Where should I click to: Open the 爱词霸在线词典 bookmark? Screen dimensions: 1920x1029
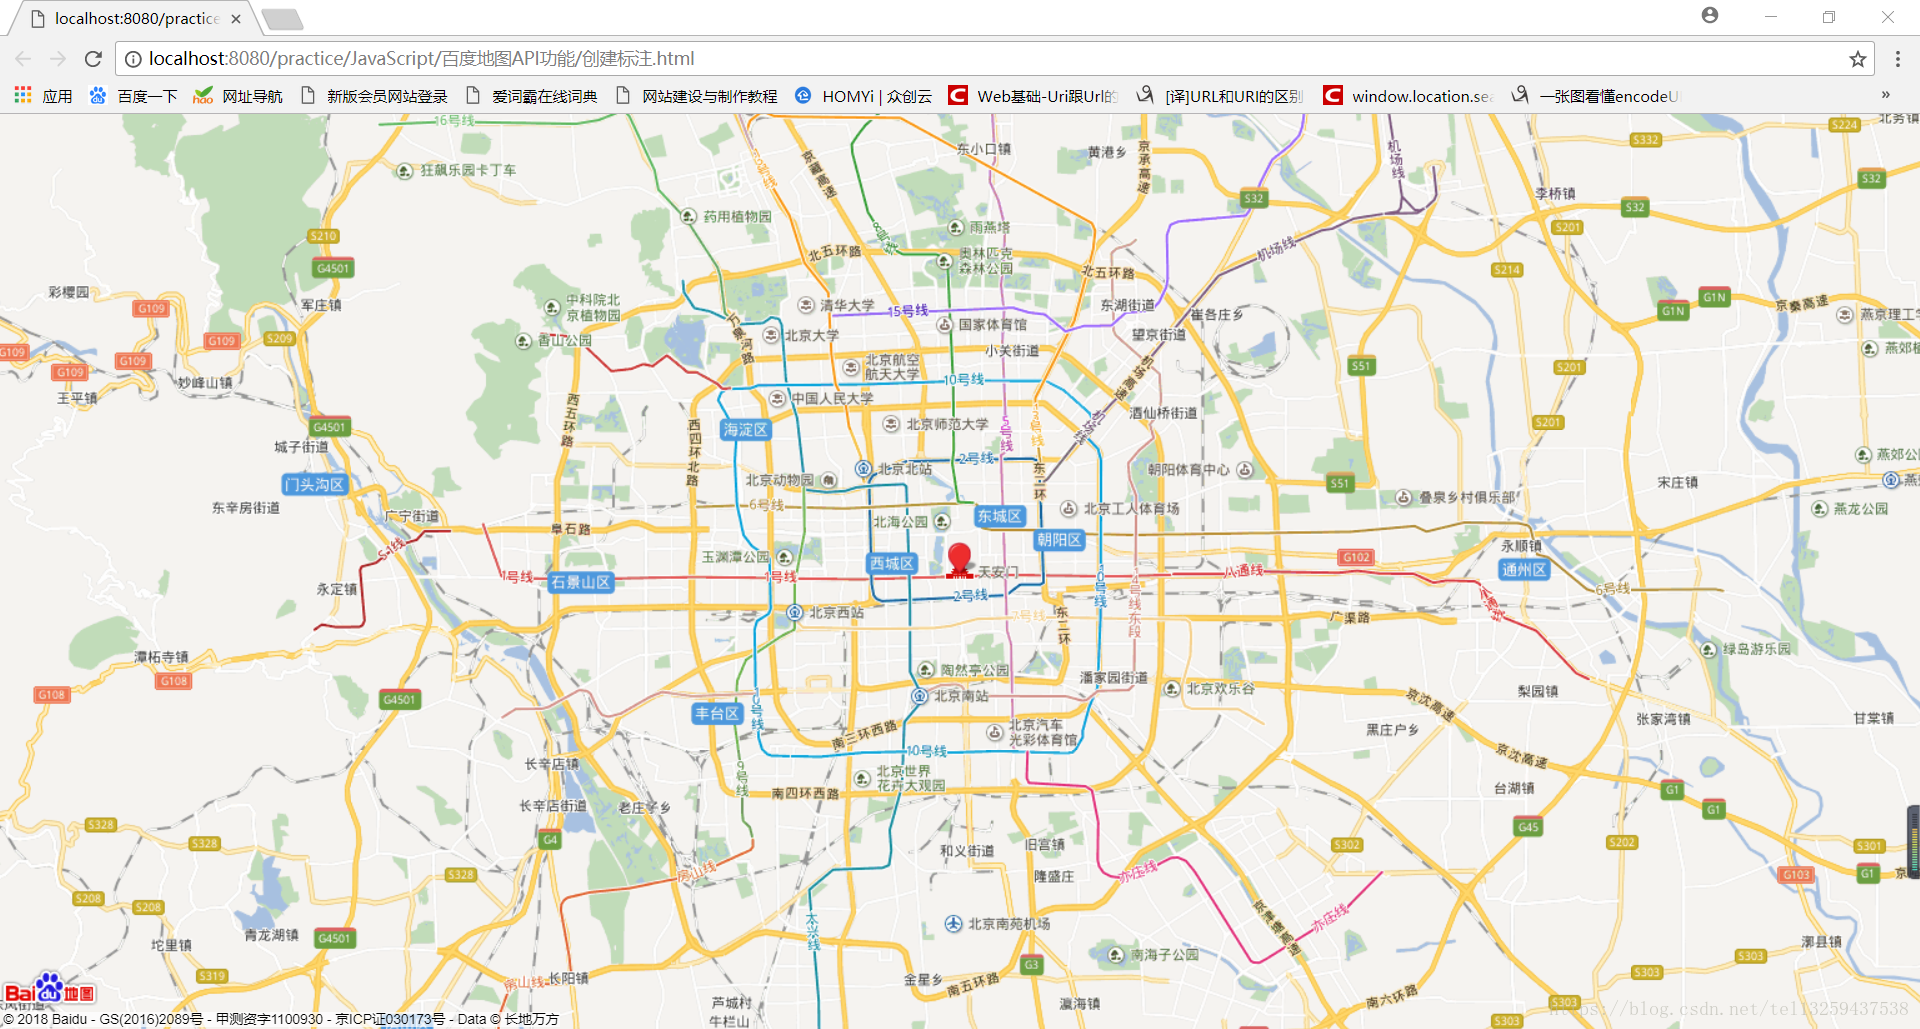[532, 96]
